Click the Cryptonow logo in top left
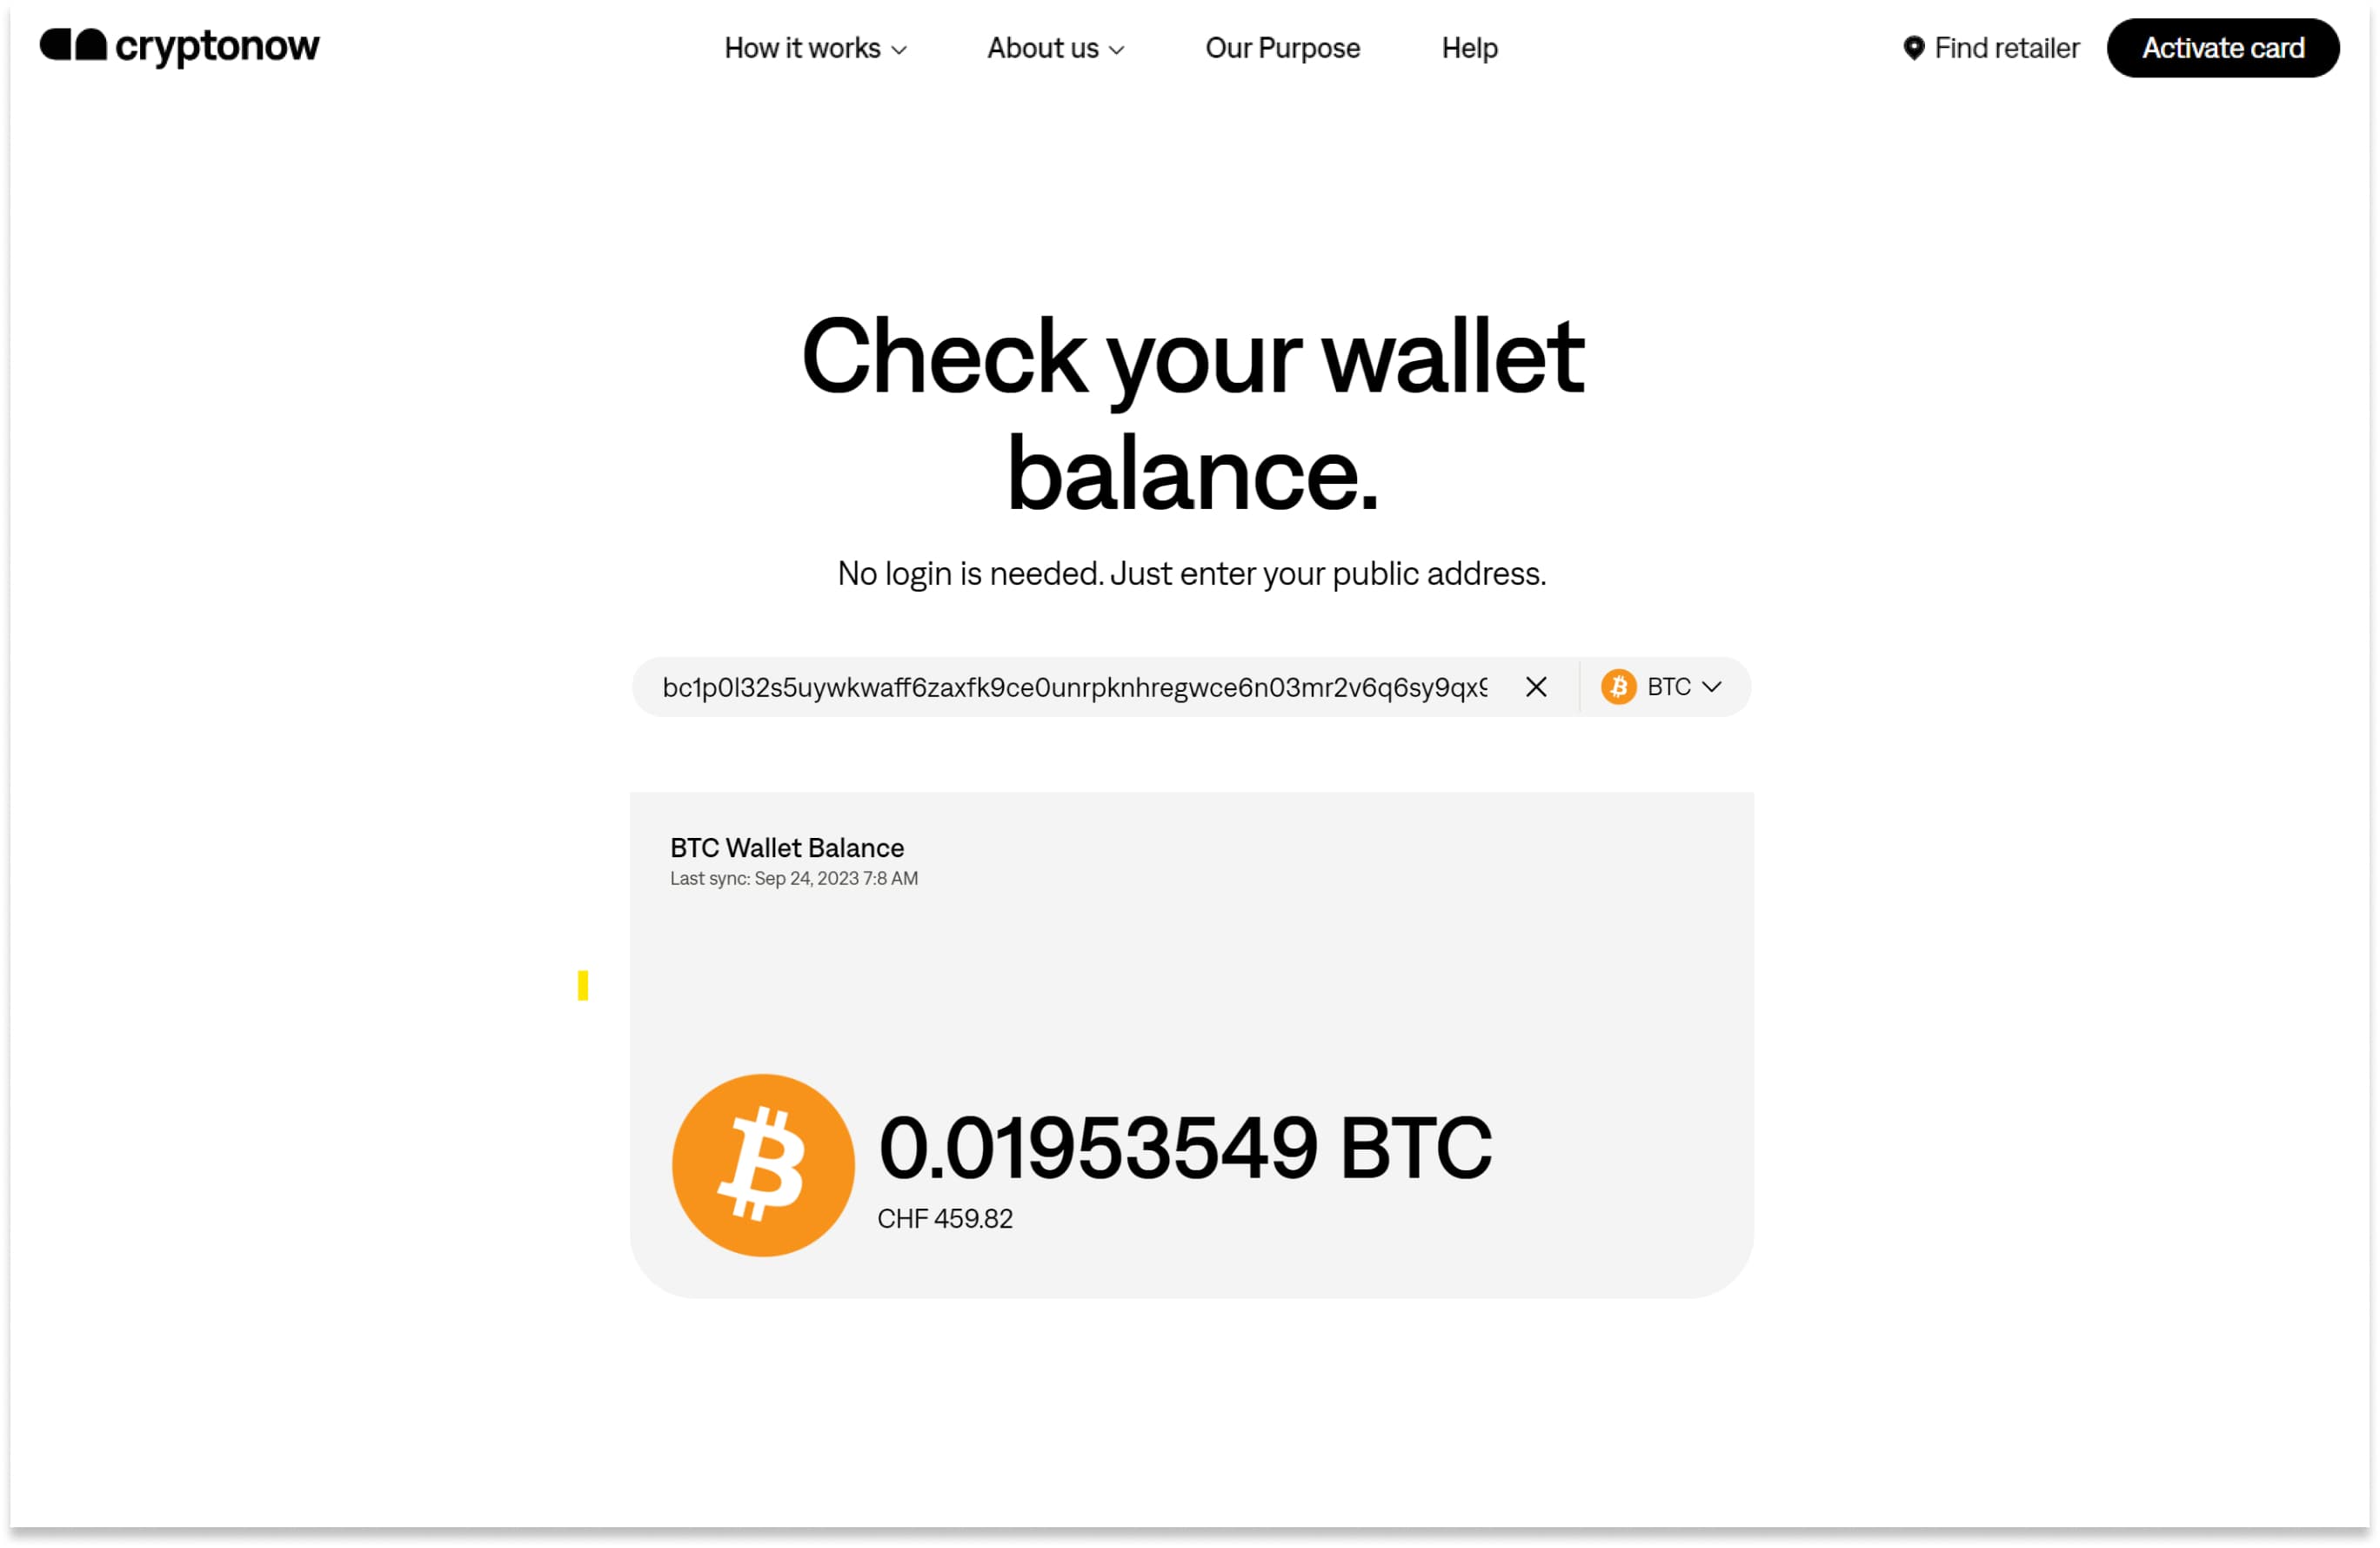The image size is (2380, 1548). point(178,47)
